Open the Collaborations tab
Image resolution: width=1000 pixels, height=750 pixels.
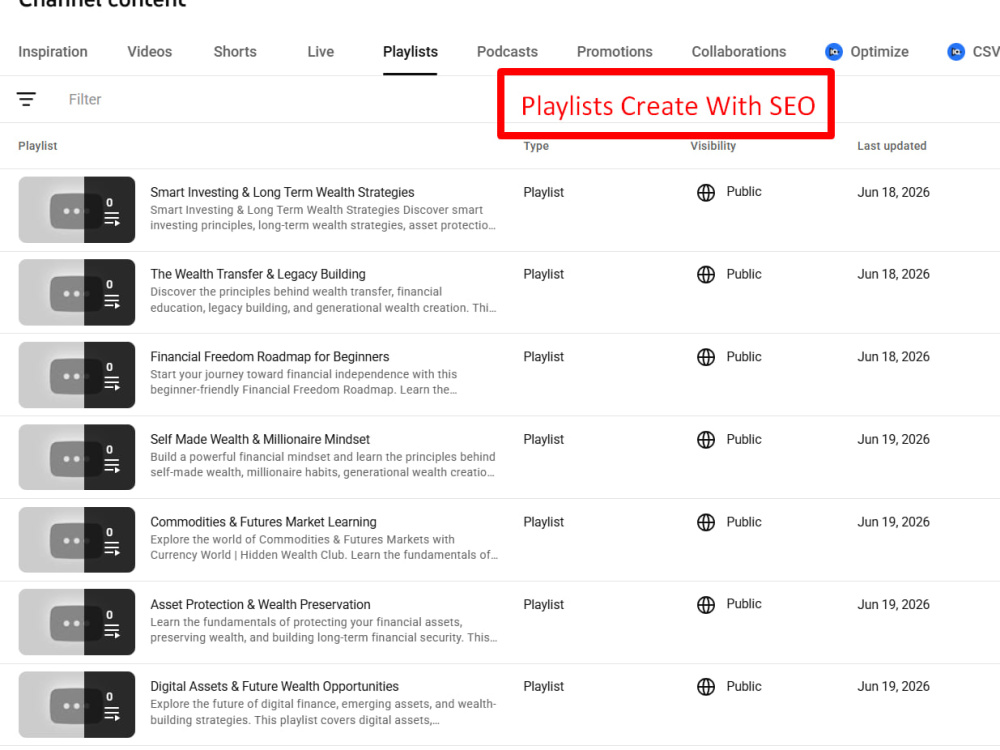pyautogui.click(x=739, y=52)
